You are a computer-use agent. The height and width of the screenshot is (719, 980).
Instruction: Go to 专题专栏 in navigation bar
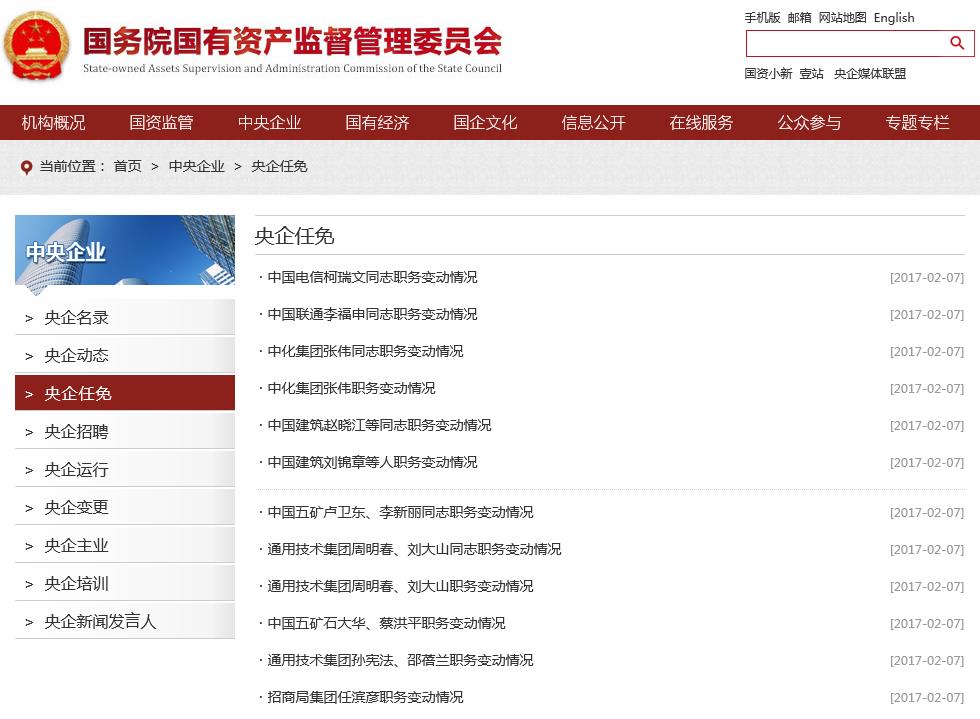click(917, 123)
